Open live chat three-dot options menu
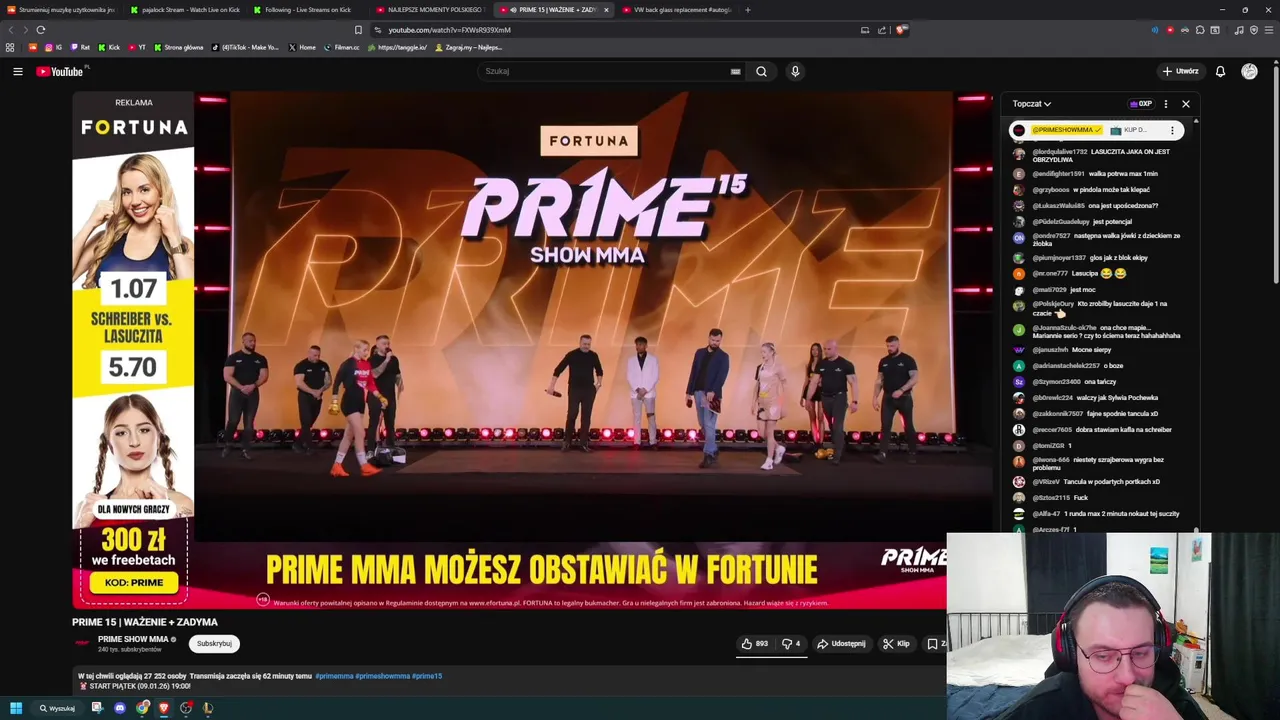 [1165, 104]
